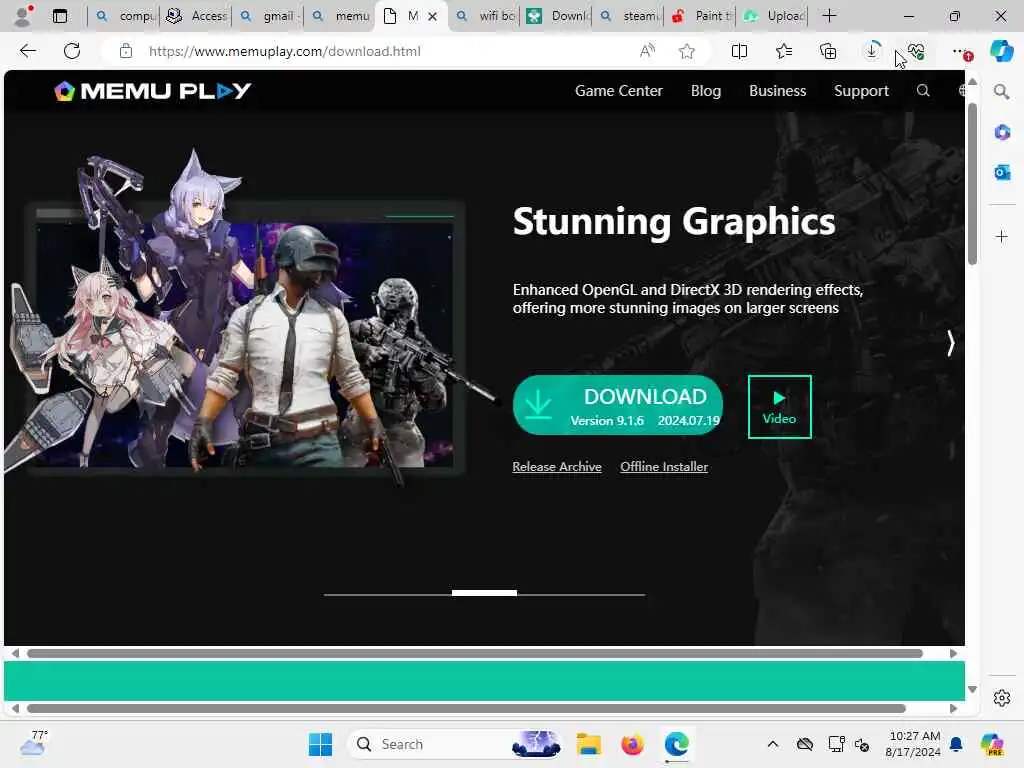Open Copilot preview taskbar icon
The image size is (1024, 768).
tap(991, 744)
